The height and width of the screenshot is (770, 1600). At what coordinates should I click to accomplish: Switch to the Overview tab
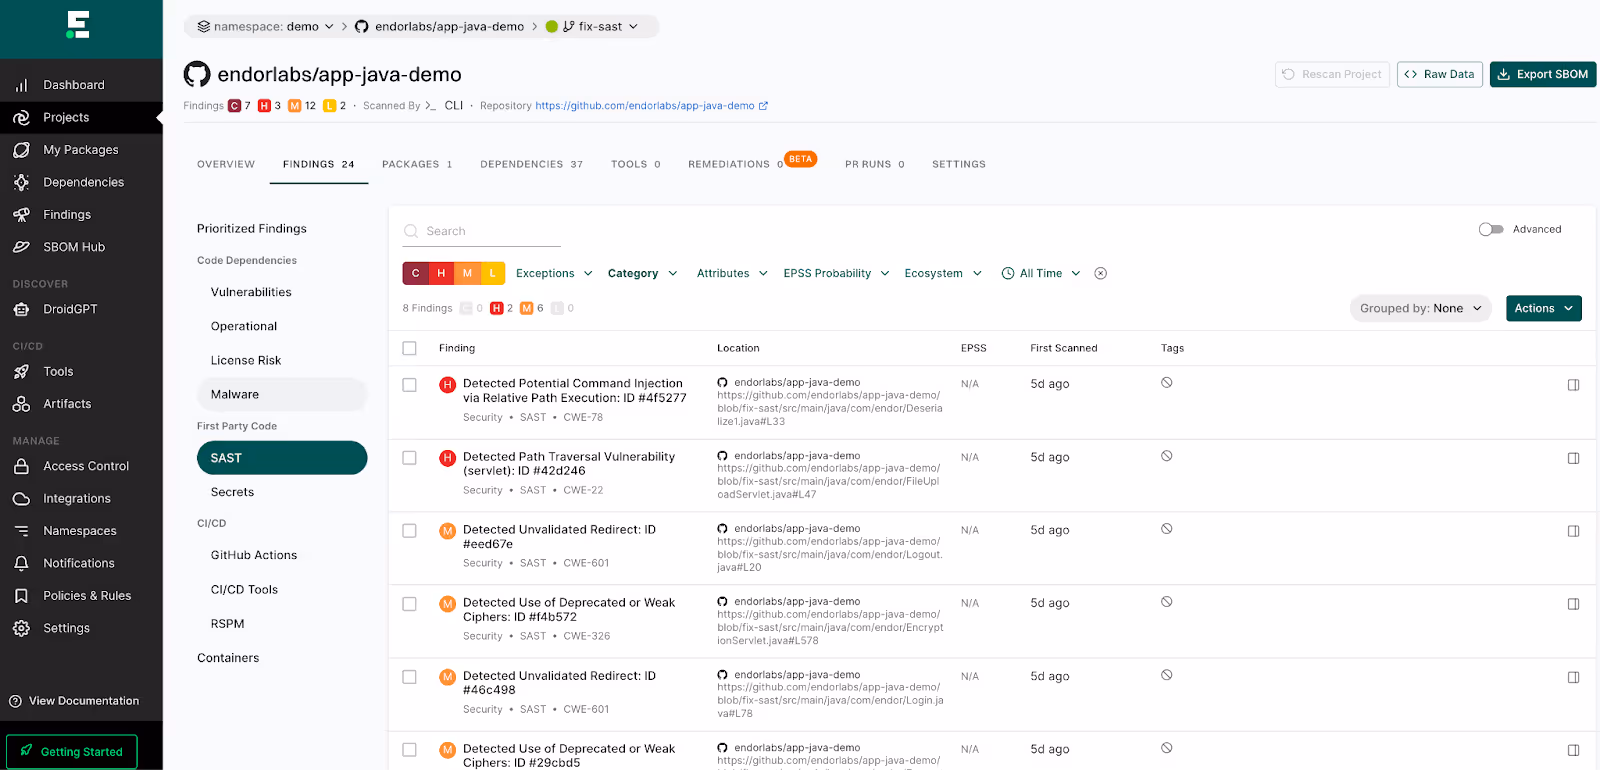[x=226, y=164]
